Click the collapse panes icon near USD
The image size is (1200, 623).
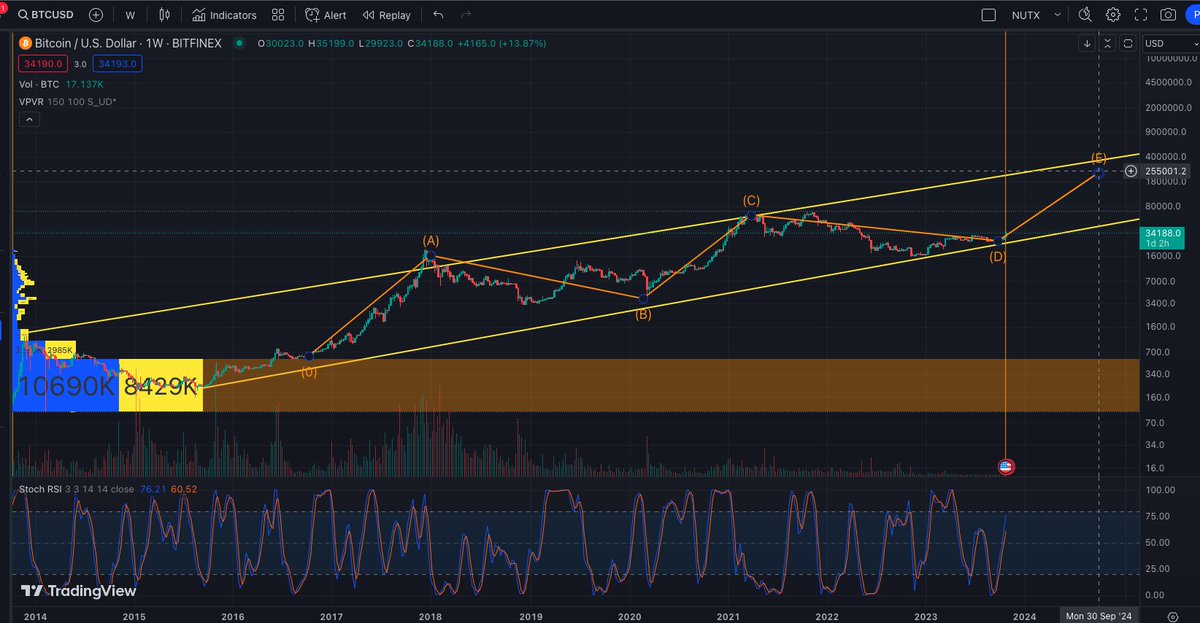coord(1108,43)
